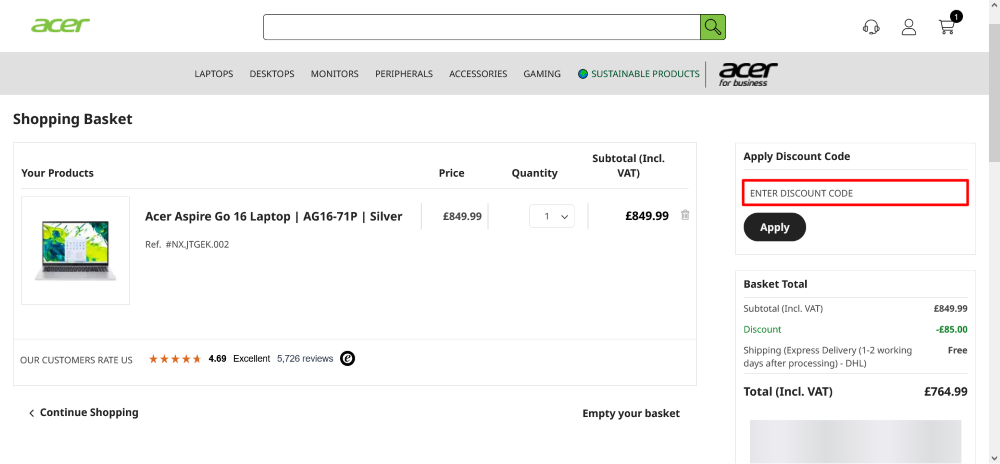Click the Acer for business logo
Image resolution: width=1000 pixels, height=464 pixels.
click(x=747, y=74)
